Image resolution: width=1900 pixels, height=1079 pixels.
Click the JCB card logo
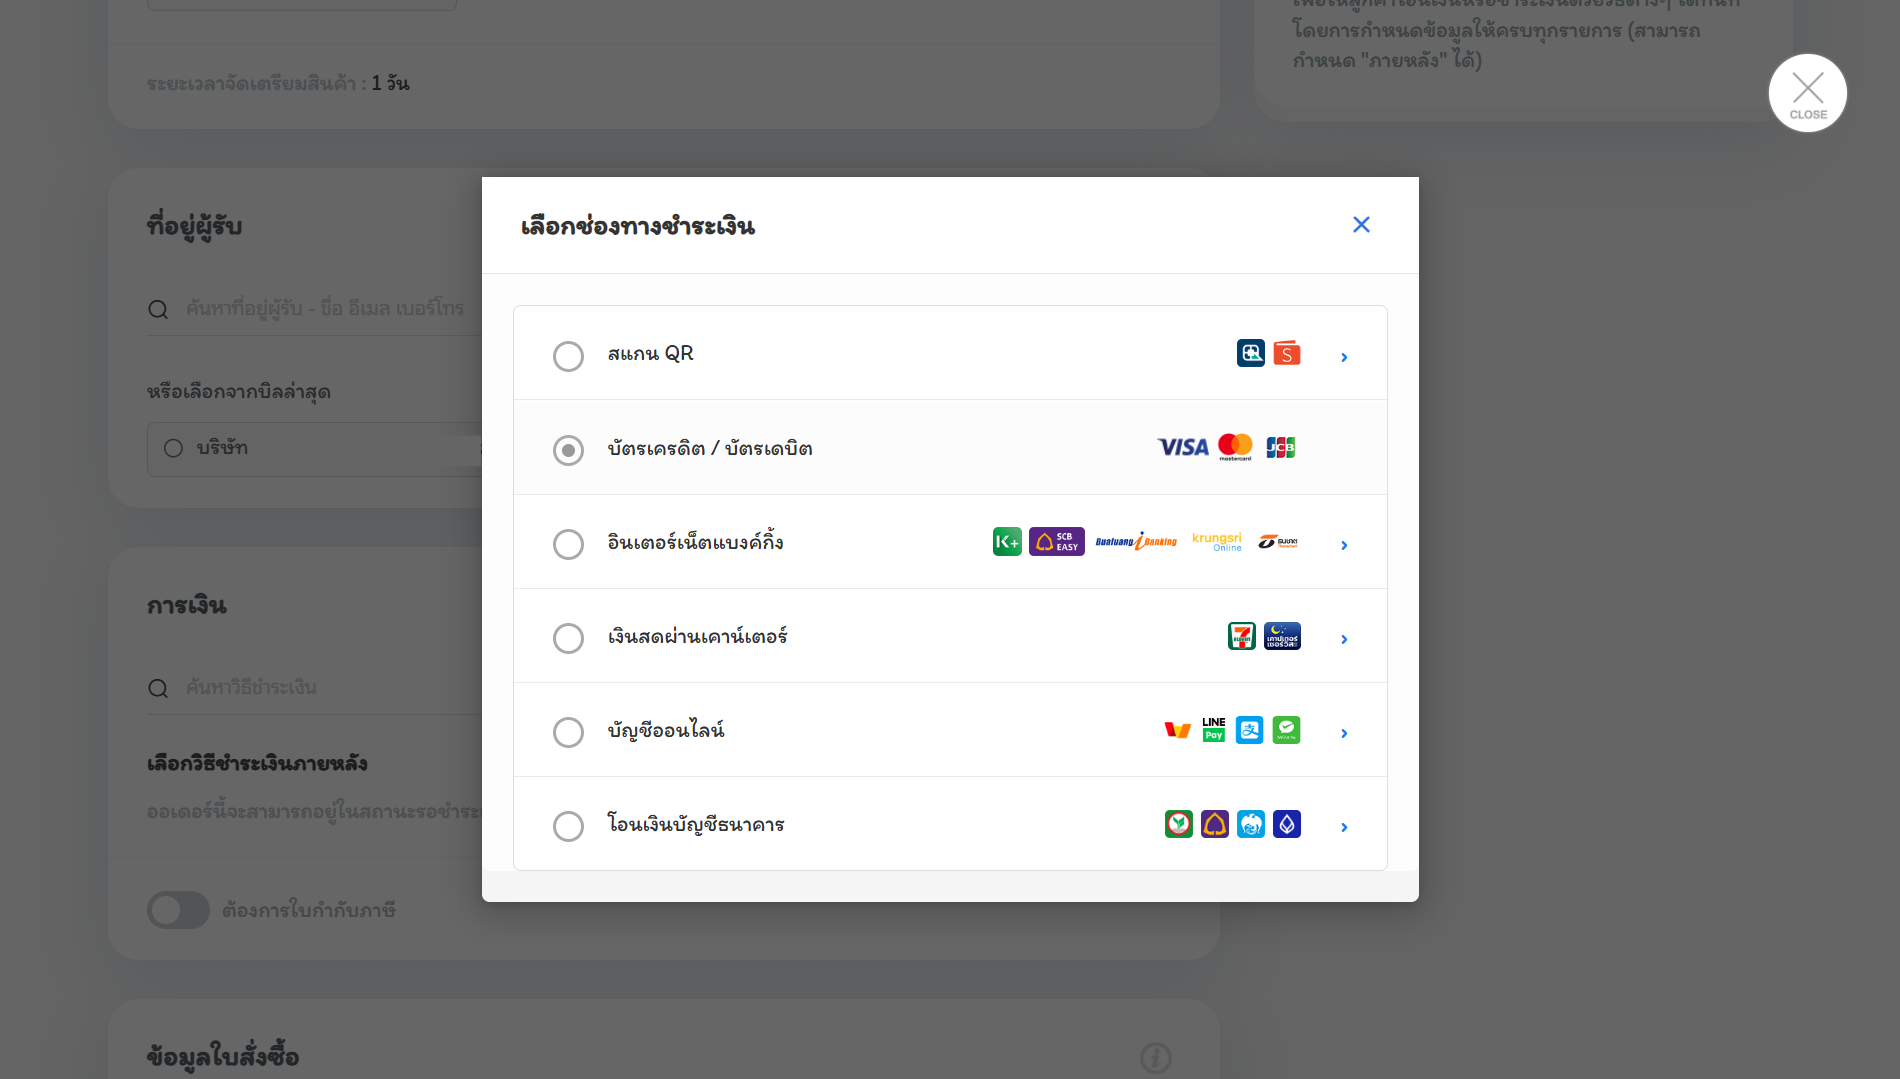point(1280,447)
